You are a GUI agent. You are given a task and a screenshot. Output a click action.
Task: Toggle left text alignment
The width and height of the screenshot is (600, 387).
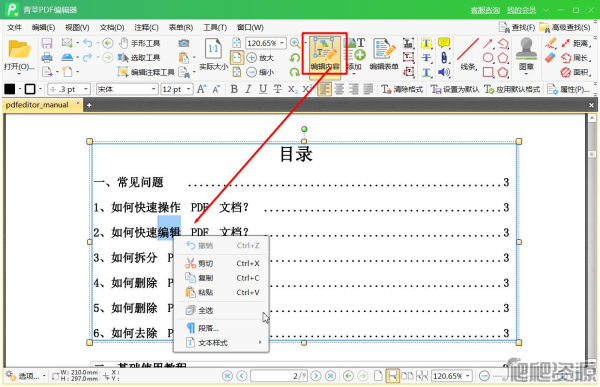click(x=324, y=89)
